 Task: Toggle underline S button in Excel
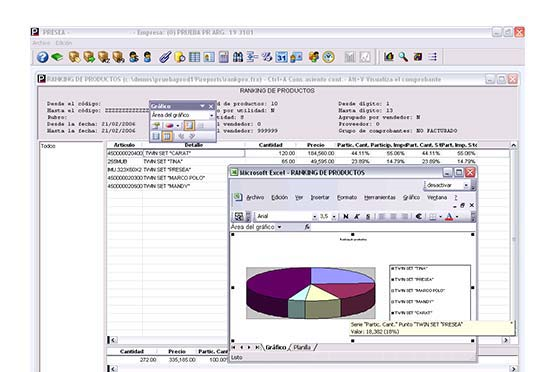368,216
